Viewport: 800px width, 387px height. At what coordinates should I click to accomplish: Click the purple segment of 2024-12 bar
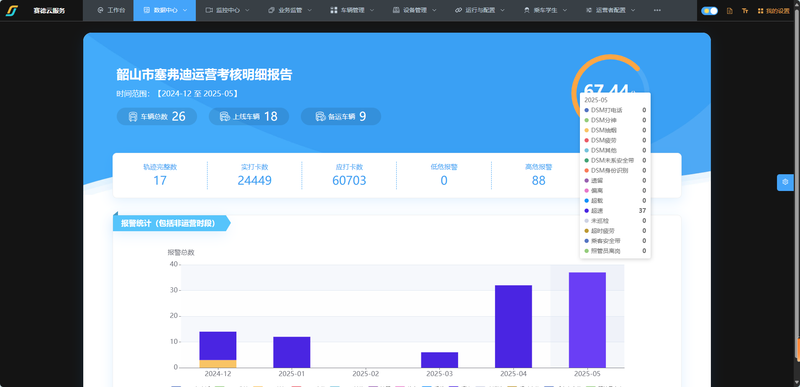coord(218,346)
